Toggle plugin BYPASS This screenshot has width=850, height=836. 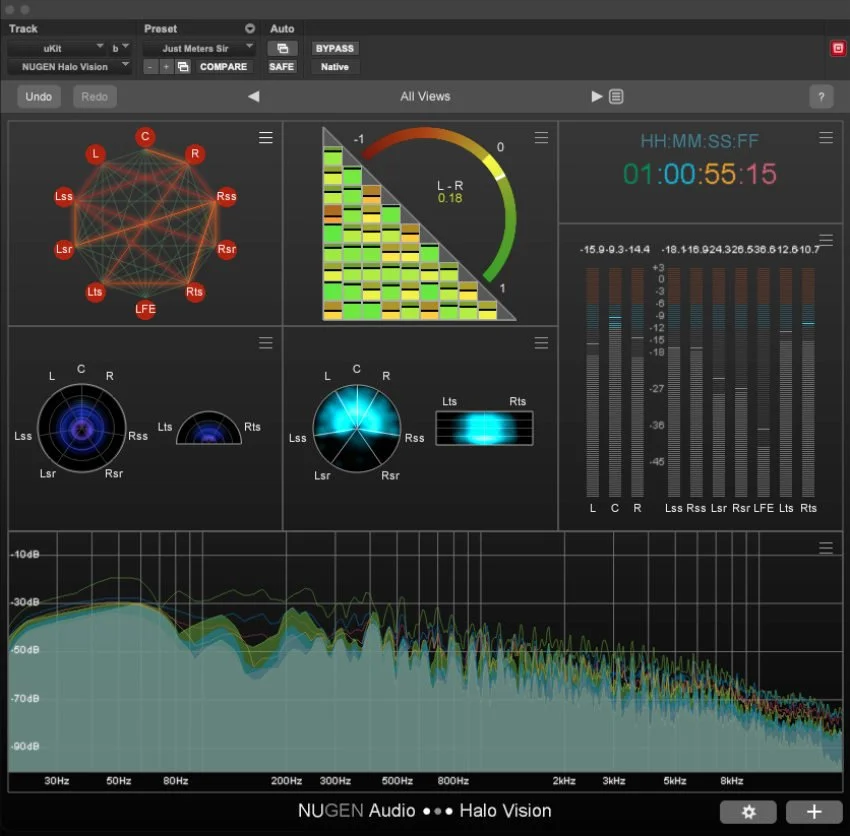[334, 48]
